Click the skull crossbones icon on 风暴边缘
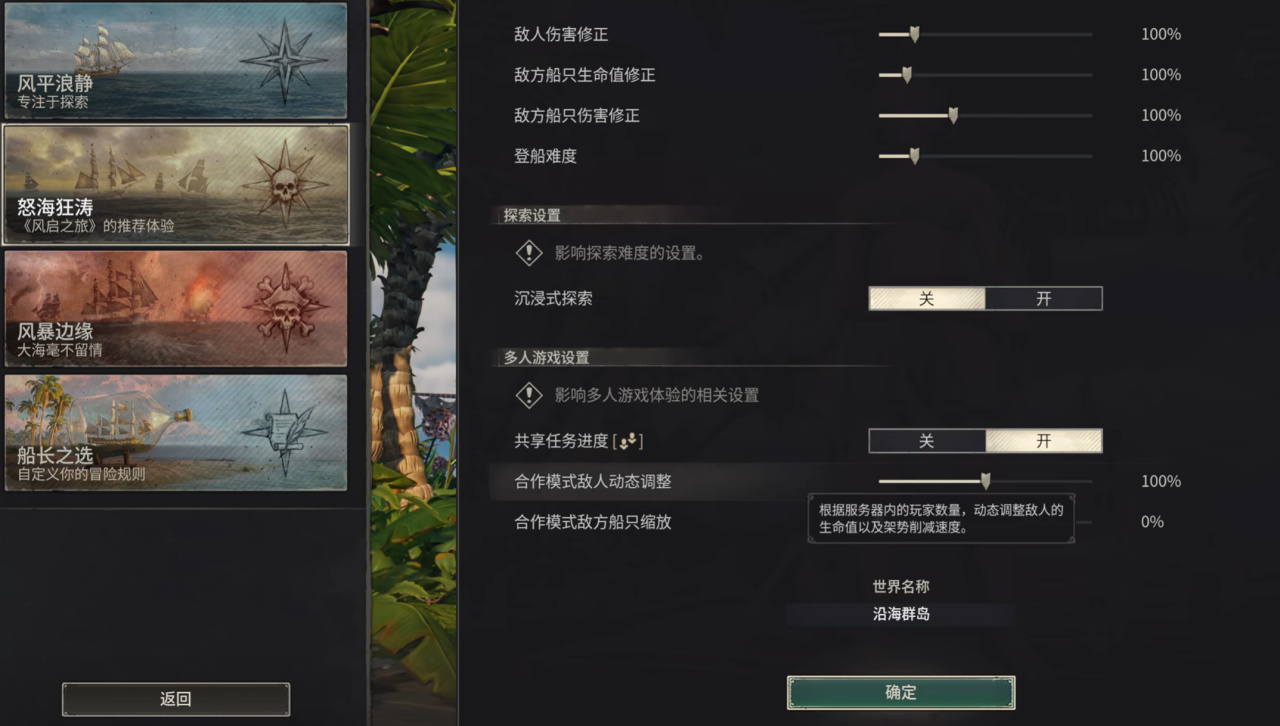Screen dimensions: 1280x726 point(286,307)
